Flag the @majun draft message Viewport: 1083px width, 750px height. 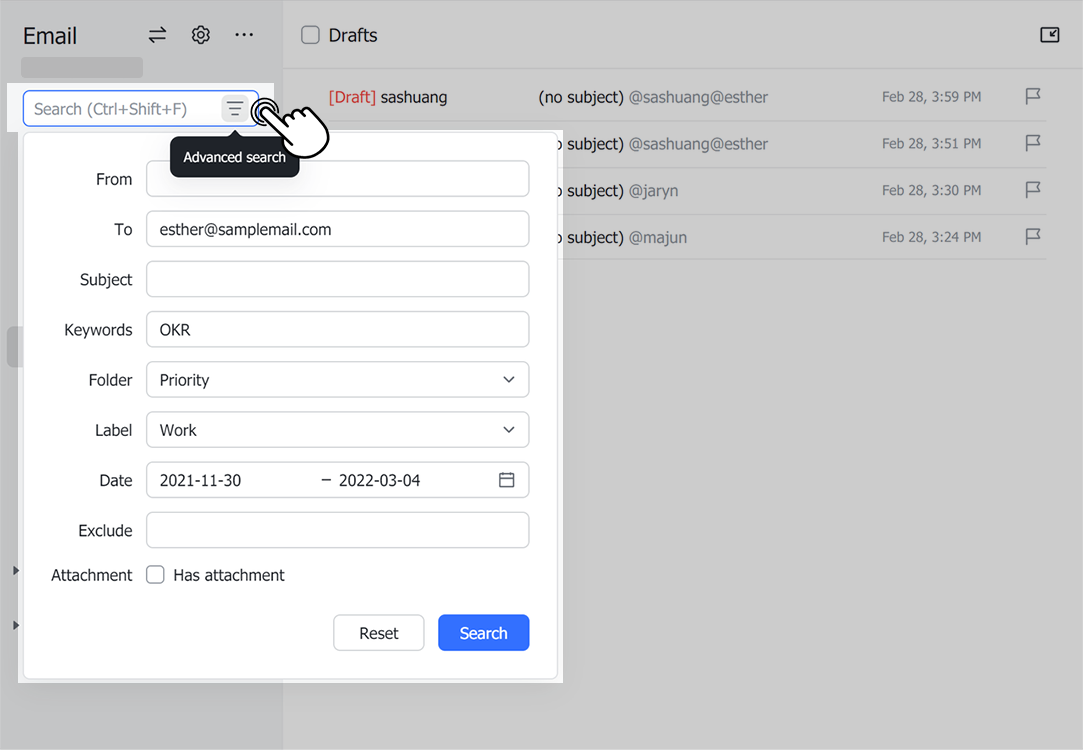(x=1033, y=237)
